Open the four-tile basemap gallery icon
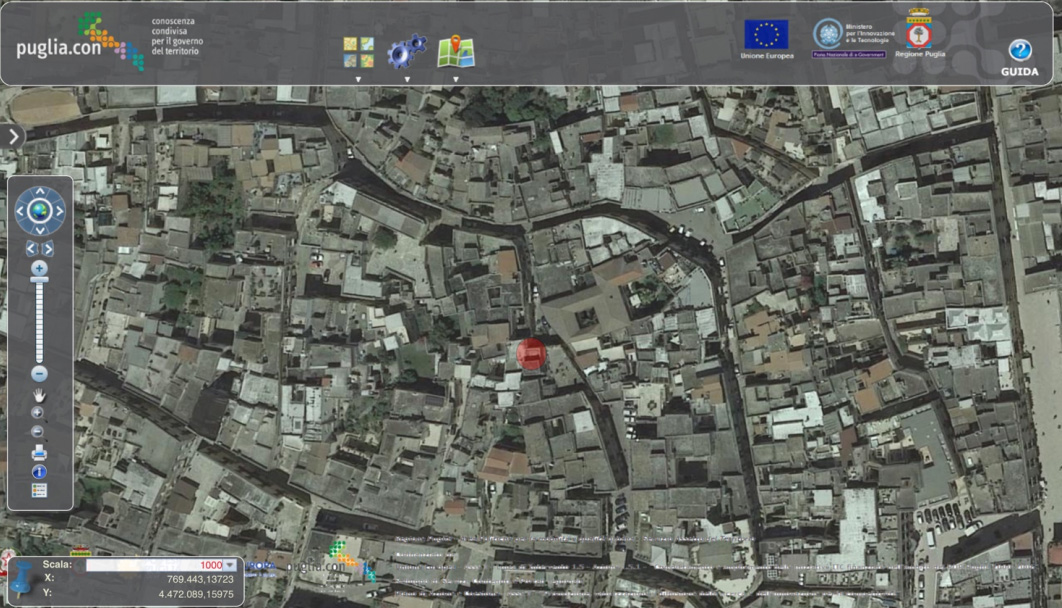The width and height of the screenshot is (1062, 608). click(x=358, y=52)
